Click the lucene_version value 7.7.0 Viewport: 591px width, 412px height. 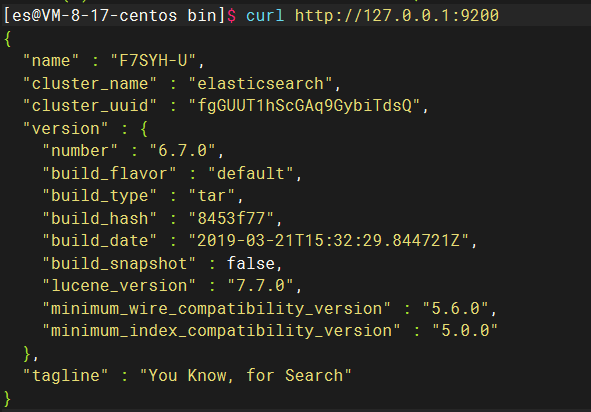(x=260, y=285)
